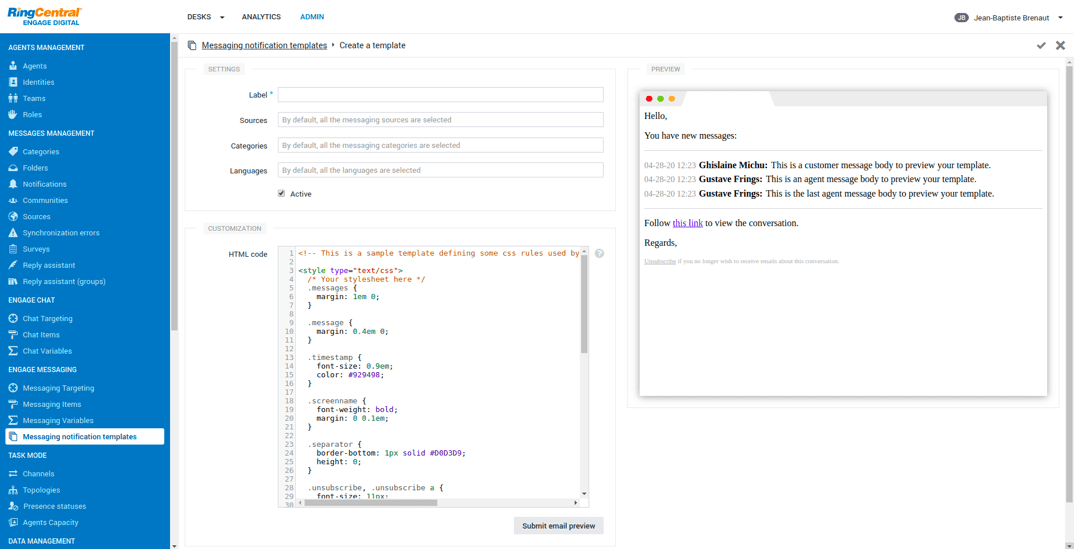Click the Synchronization errors warning icon
This screenshot has width=1074, height=549.
click(13, 233)
